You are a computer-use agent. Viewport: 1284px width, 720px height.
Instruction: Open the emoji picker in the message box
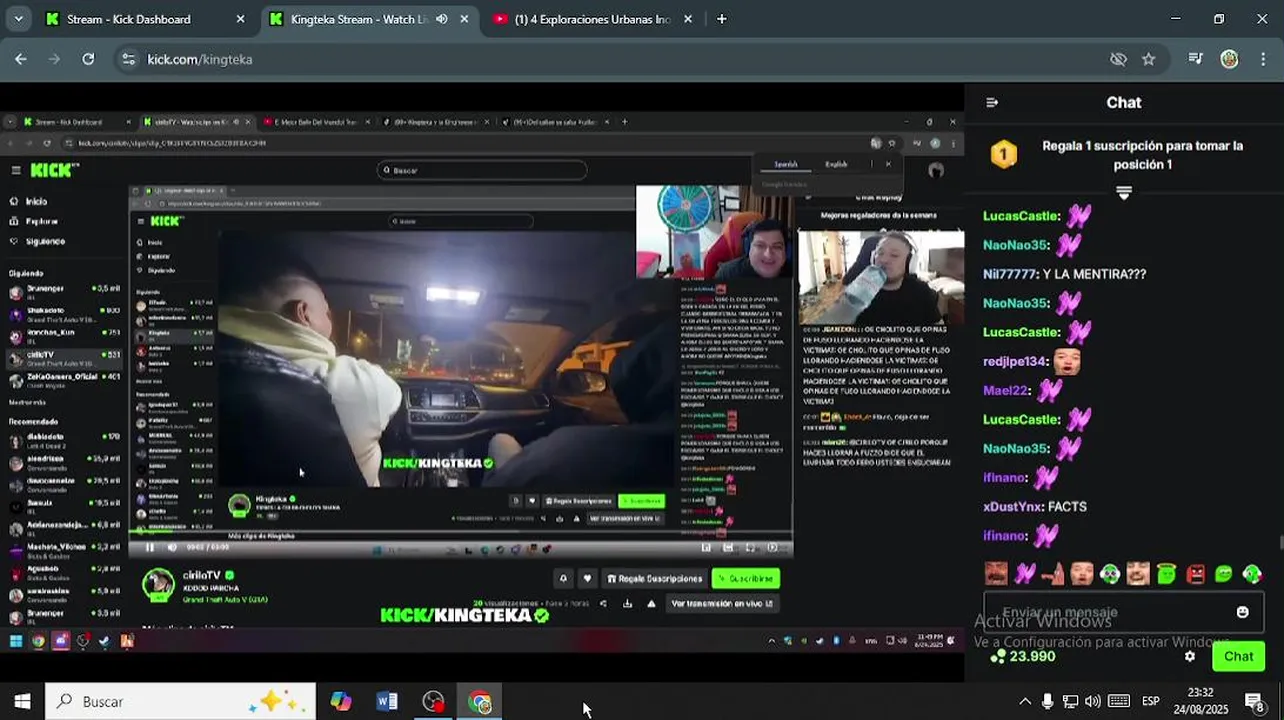[1242, 612]
